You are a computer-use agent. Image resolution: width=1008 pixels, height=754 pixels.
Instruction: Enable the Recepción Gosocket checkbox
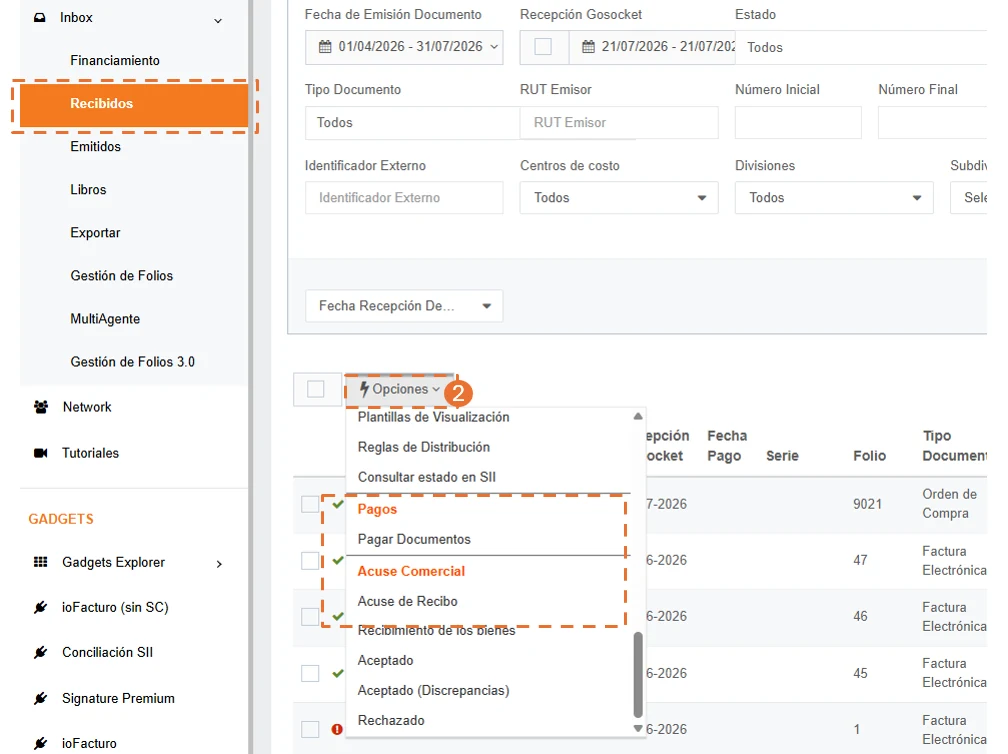pos(543,46)
